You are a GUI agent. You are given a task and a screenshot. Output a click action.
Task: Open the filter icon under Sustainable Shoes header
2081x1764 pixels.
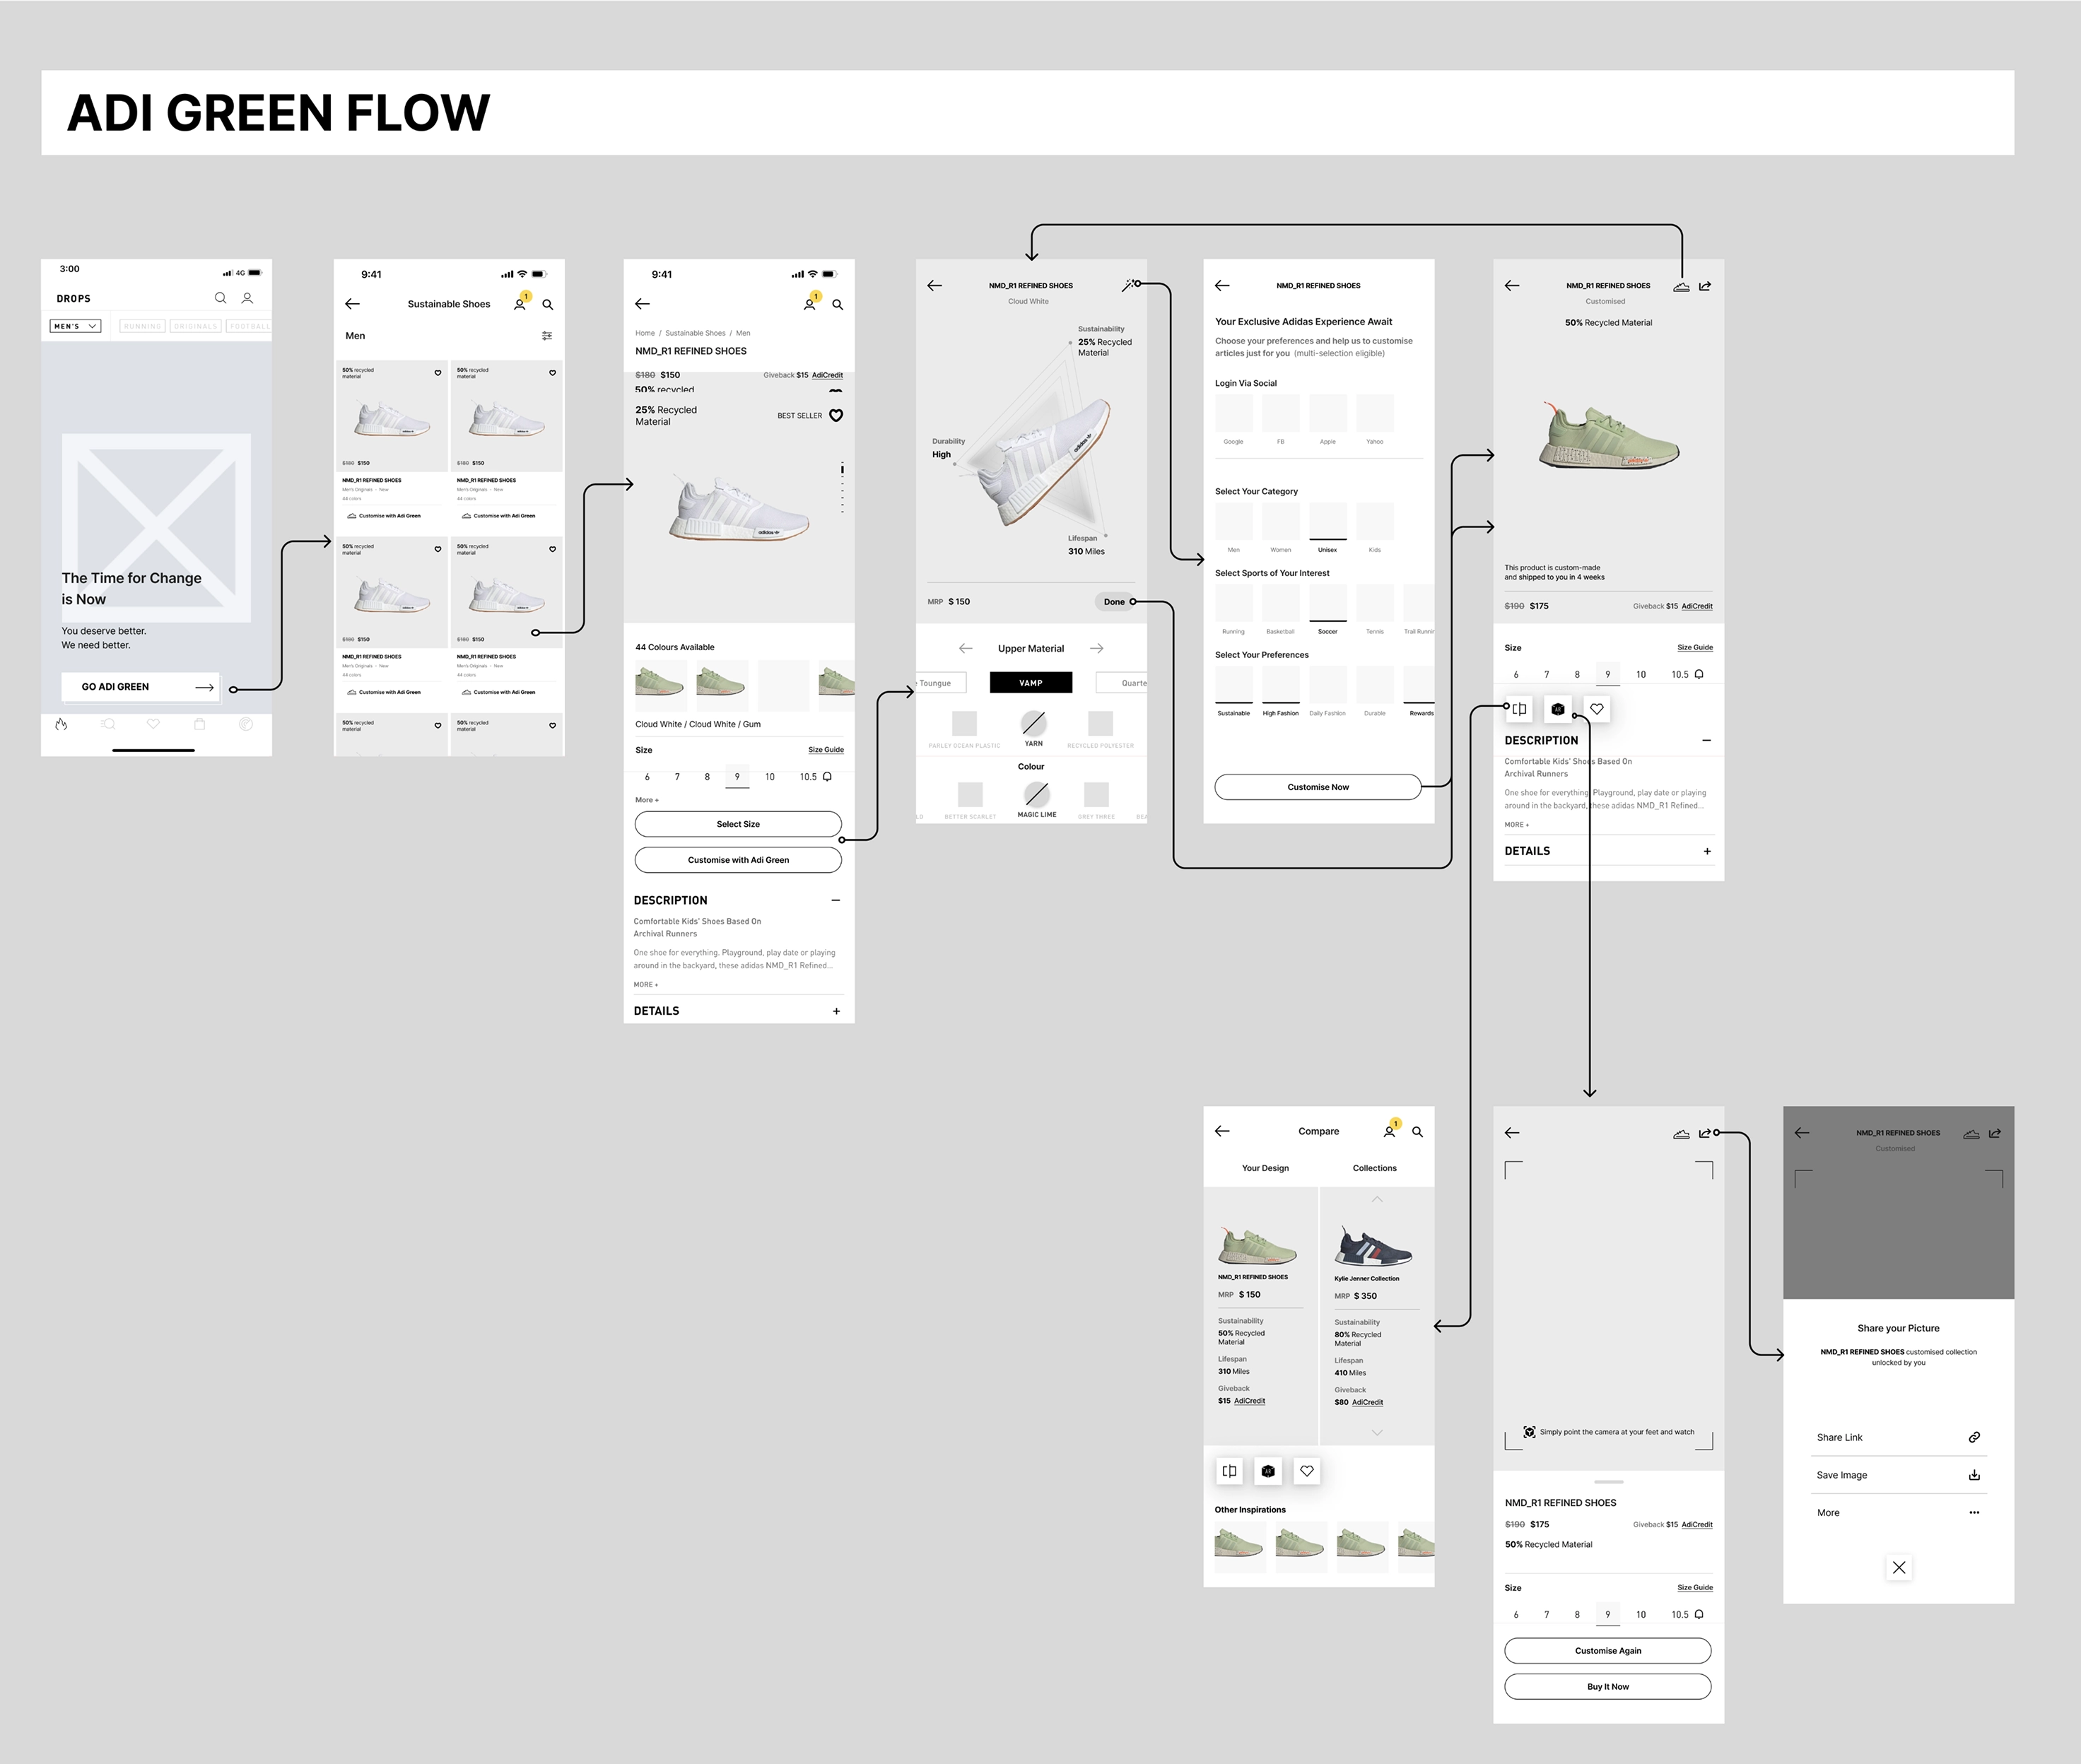tap(547, 335)
